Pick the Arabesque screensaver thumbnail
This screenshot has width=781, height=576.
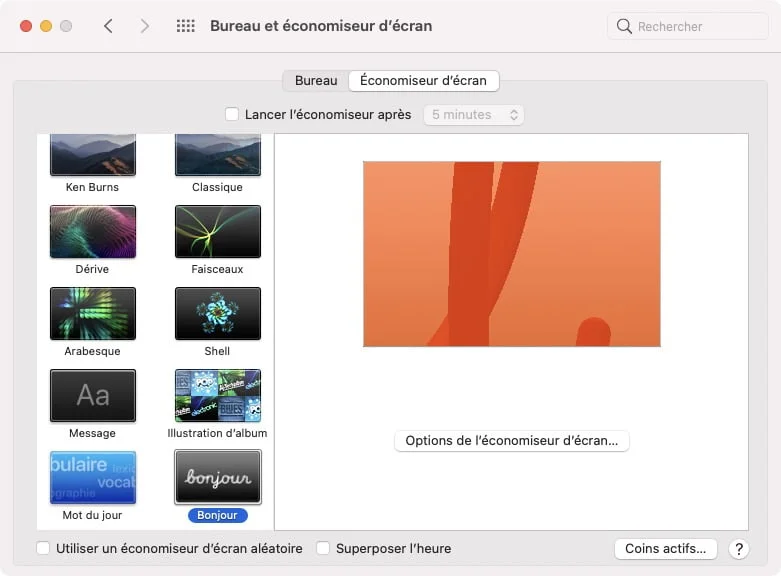(93, 313)
